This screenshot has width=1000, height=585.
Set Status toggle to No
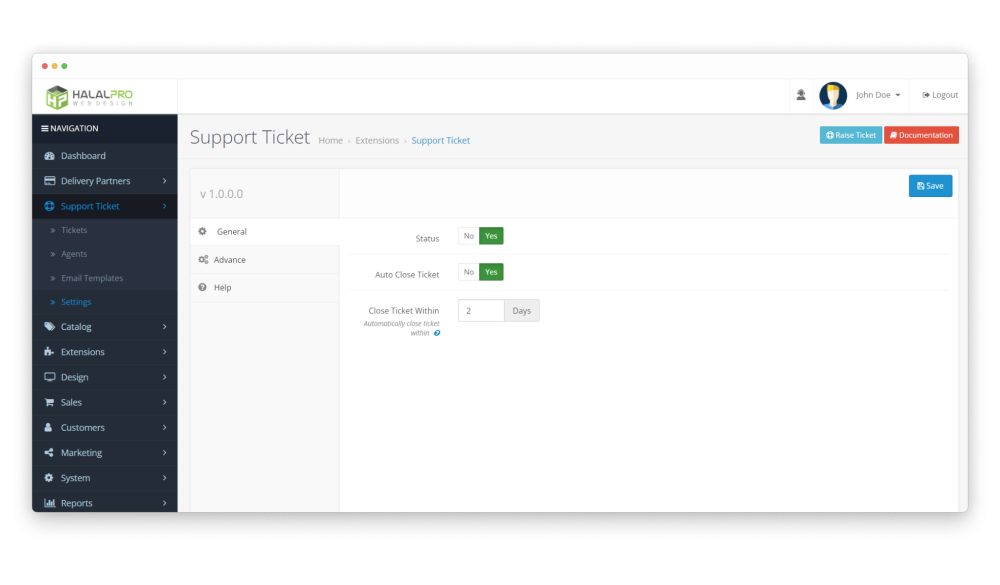468,237
